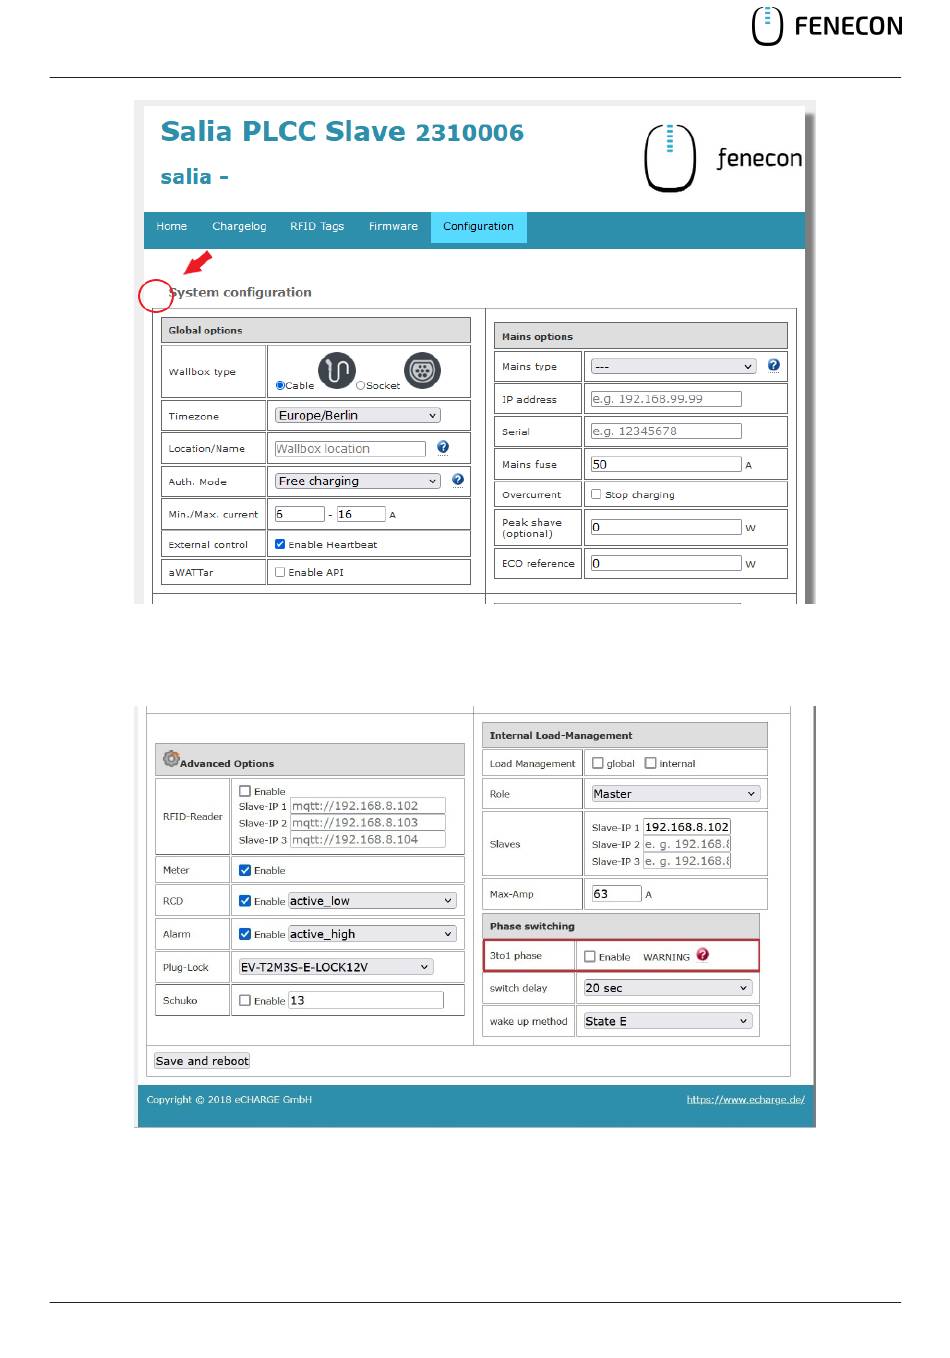Open the switch delay 20 sec dropdown
Image resolution: width=950 pixels, height=1358 pixels.
[668, 988]
